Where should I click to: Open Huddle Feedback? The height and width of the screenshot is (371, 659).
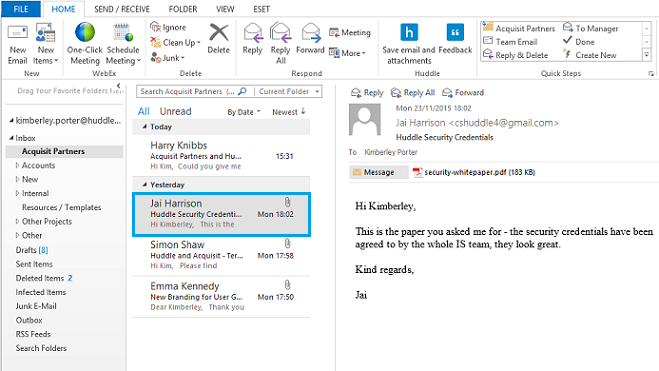tap(455, 39)
